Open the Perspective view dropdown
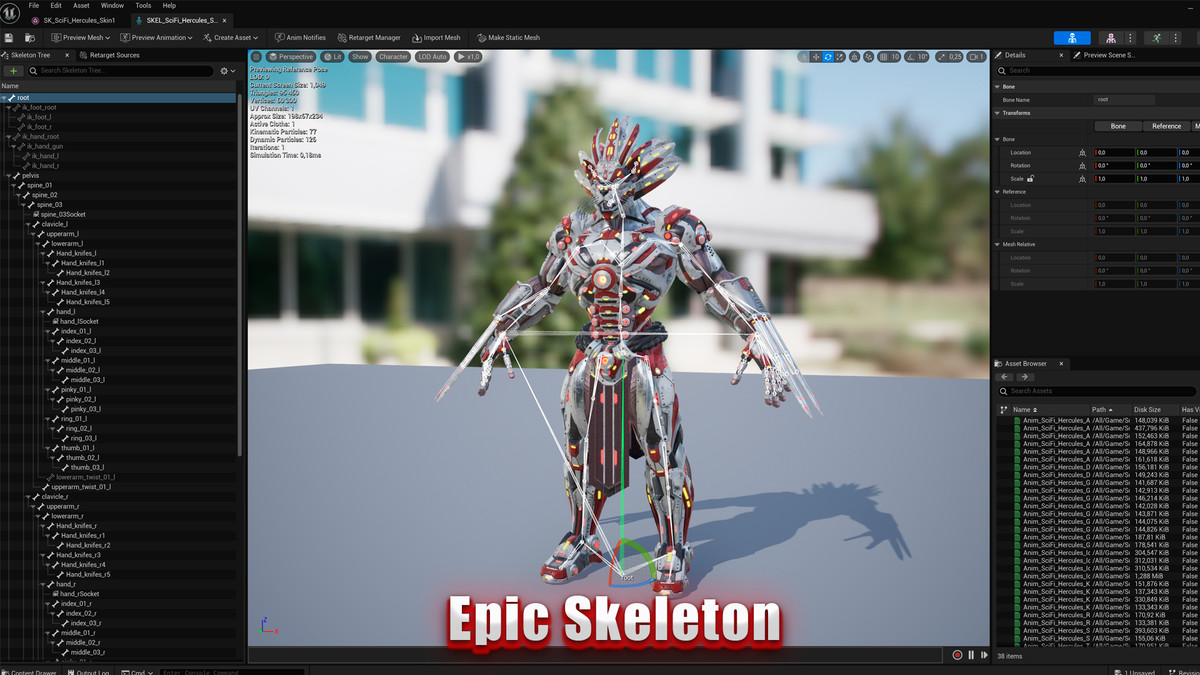The image size is (1200, 675). point(291,57)
